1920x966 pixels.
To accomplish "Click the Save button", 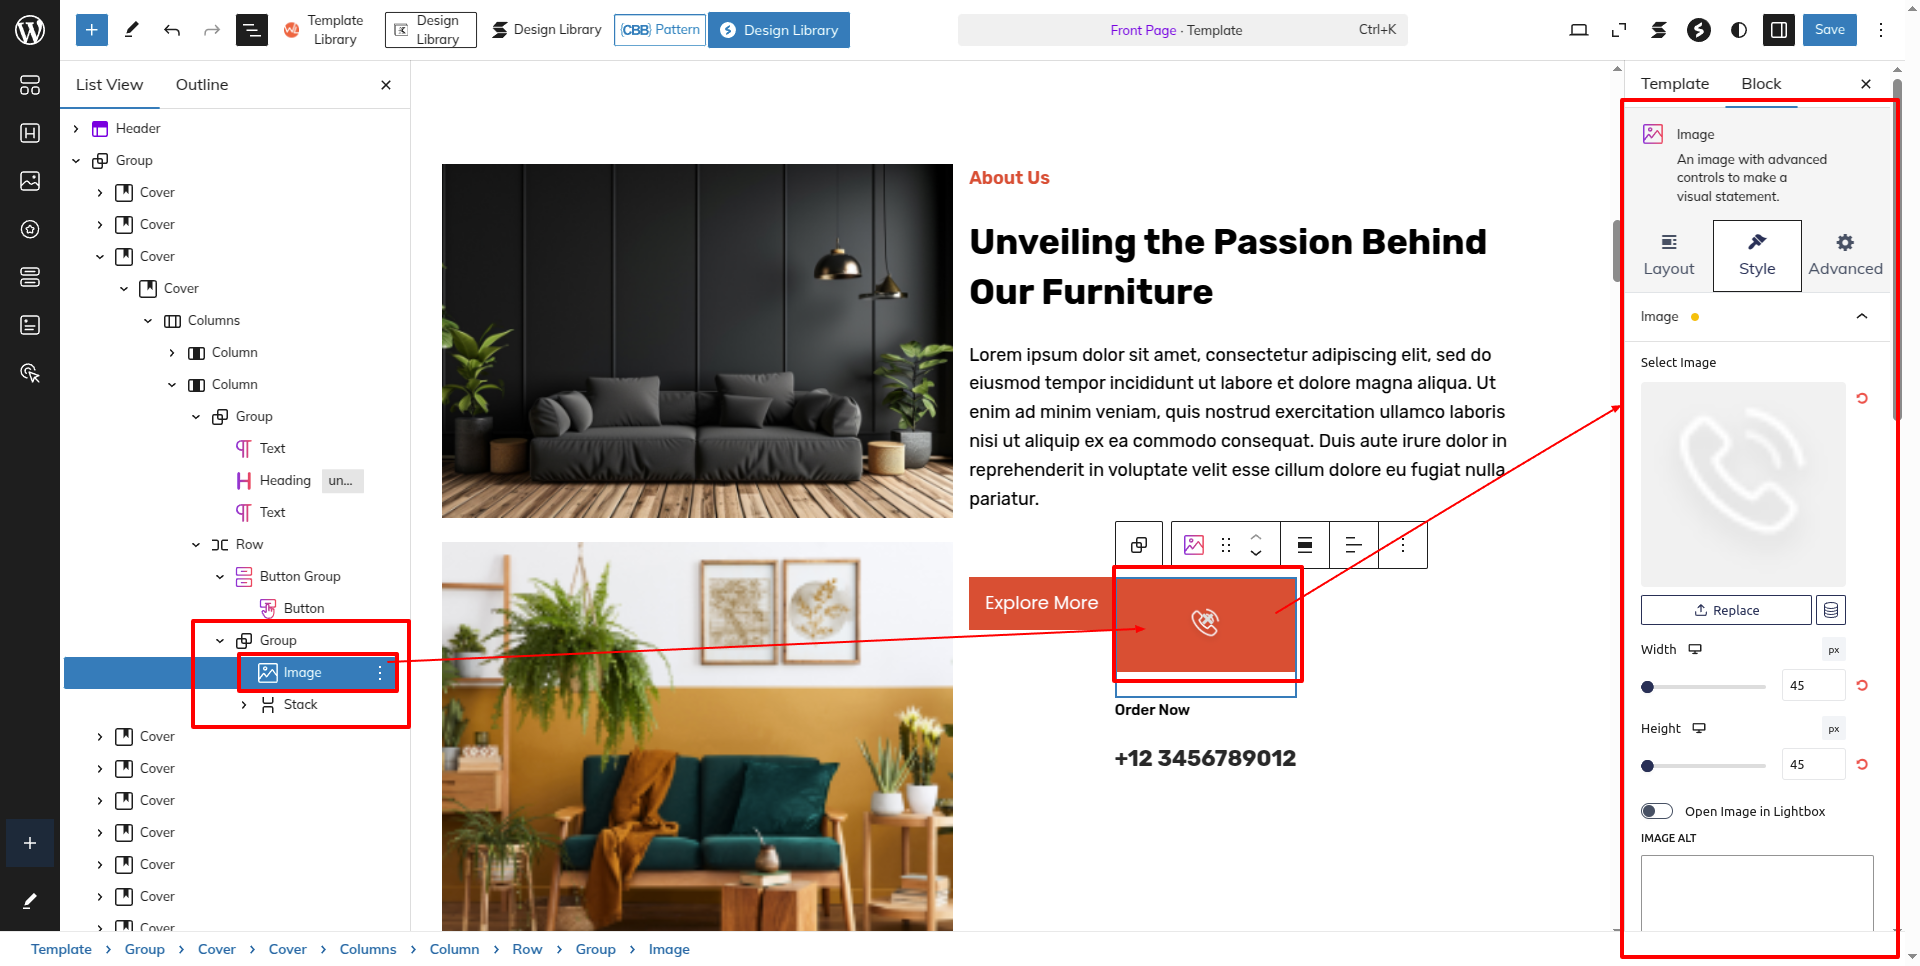I will (x=1830, y=30).
